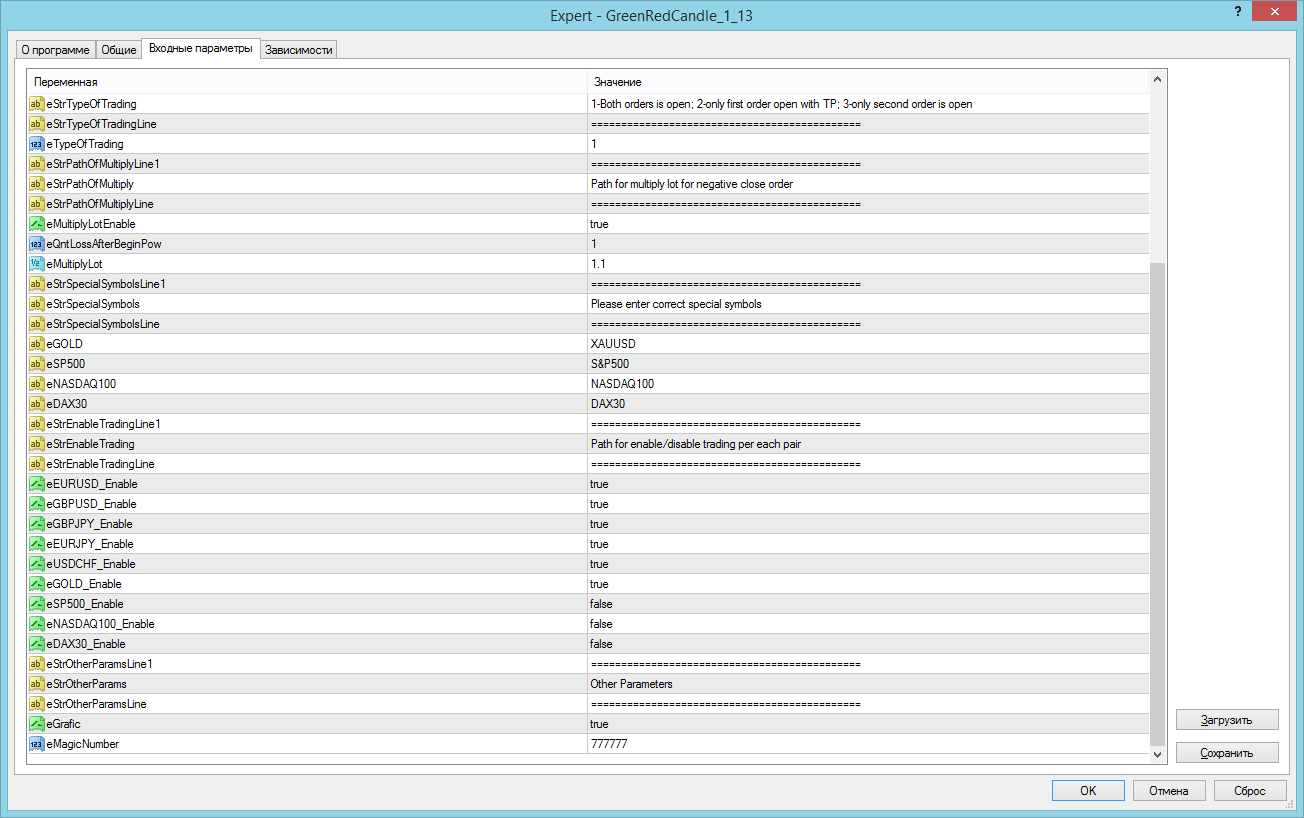Click the 'Other Parameters' value text
Image resolution: width=1304 pixels, height=818 pixels.
click(x=632, y=684)
